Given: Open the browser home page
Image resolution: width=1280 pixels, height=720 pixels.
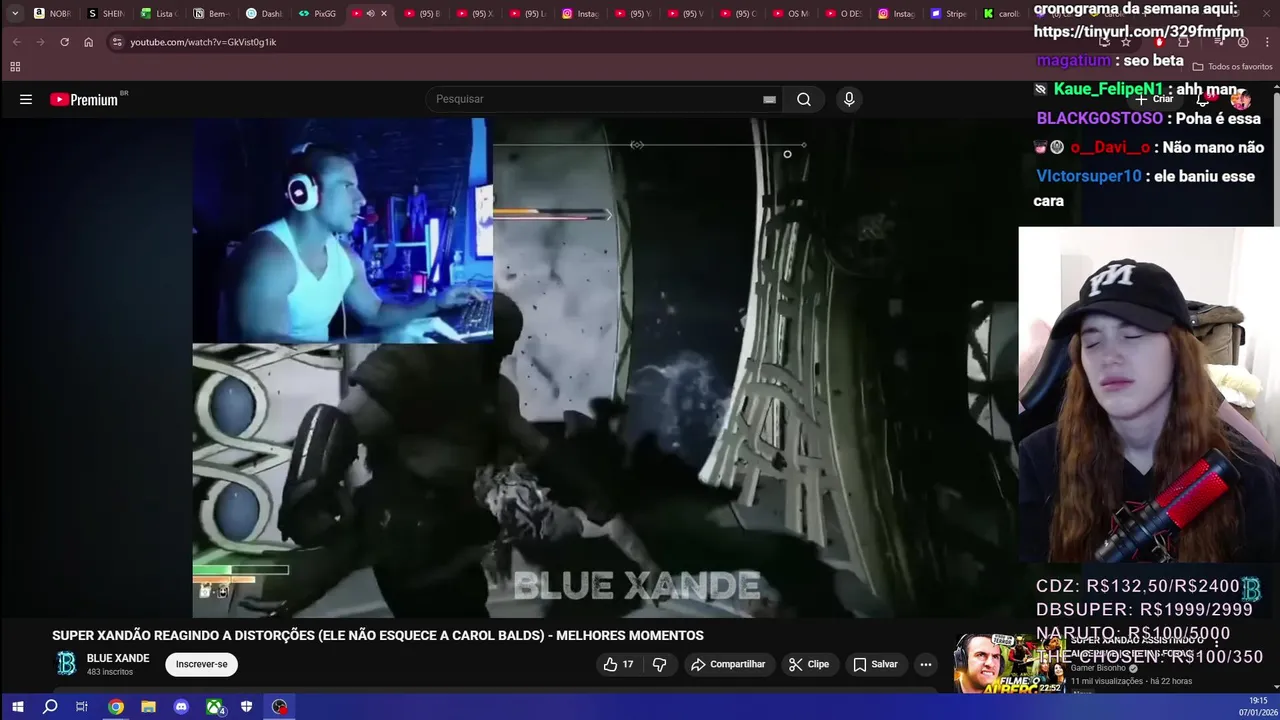Looking at the screenshot, I should coord(88,42).
